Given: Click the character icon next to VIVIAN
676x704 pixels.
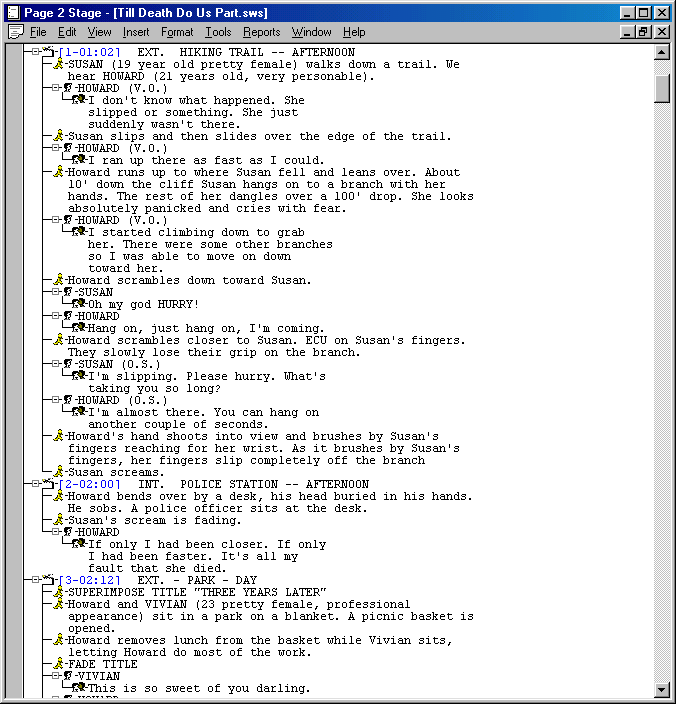Looking at the screenshot, I should 69,676.
